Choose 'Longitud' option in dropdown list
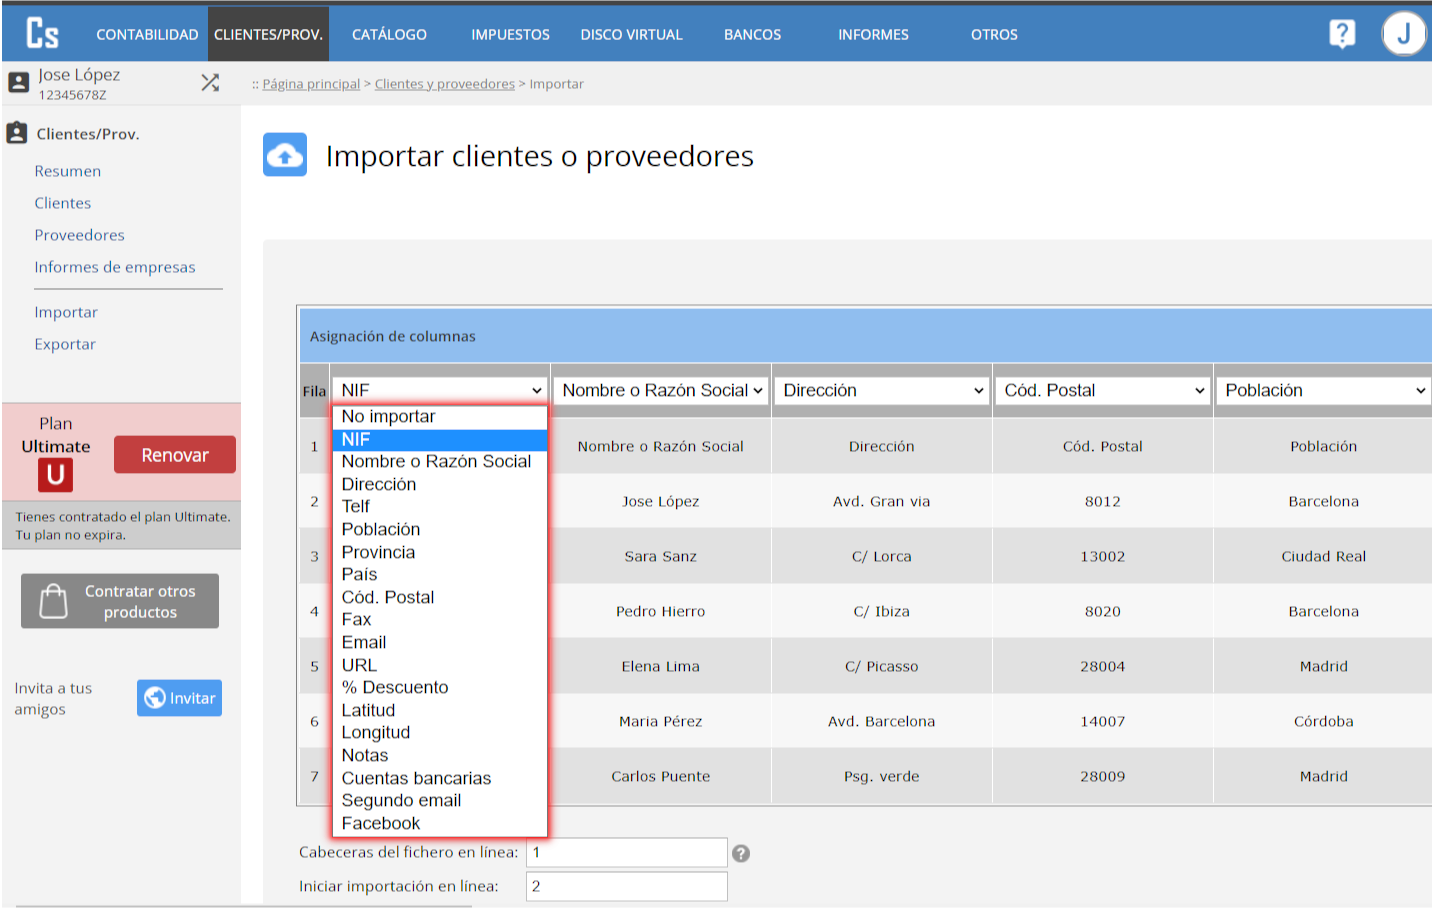 [x=440, y=732]
